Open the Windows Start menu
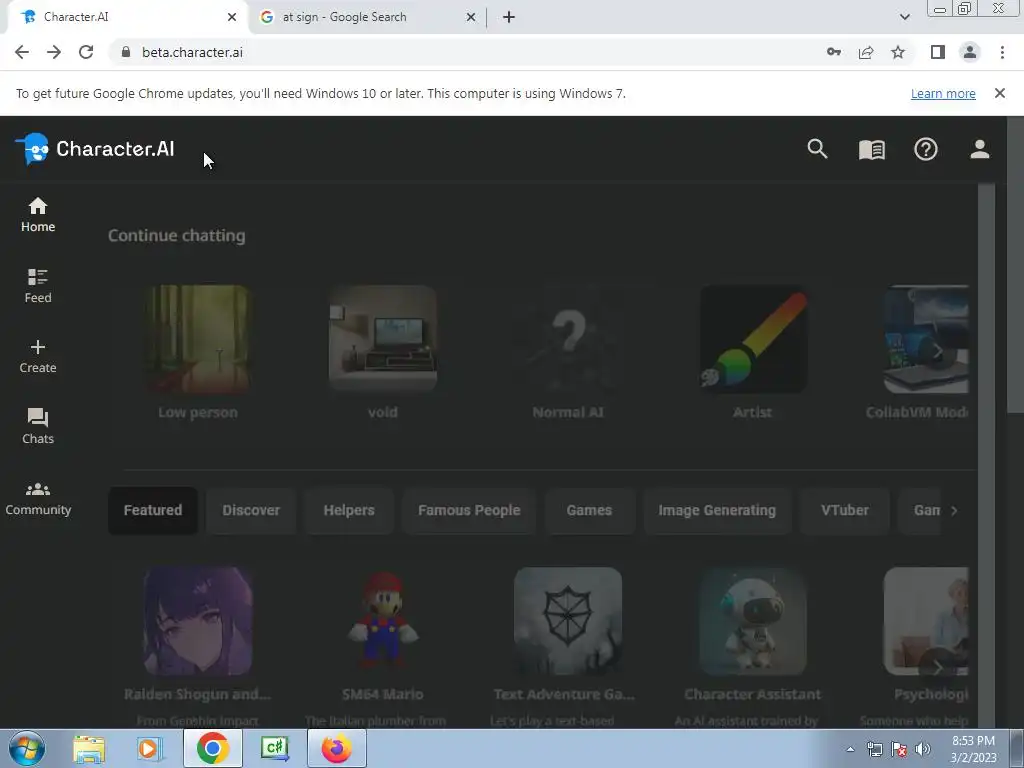Image resolution: width=1024 pixels, height=768 pixels. (27, 748)
